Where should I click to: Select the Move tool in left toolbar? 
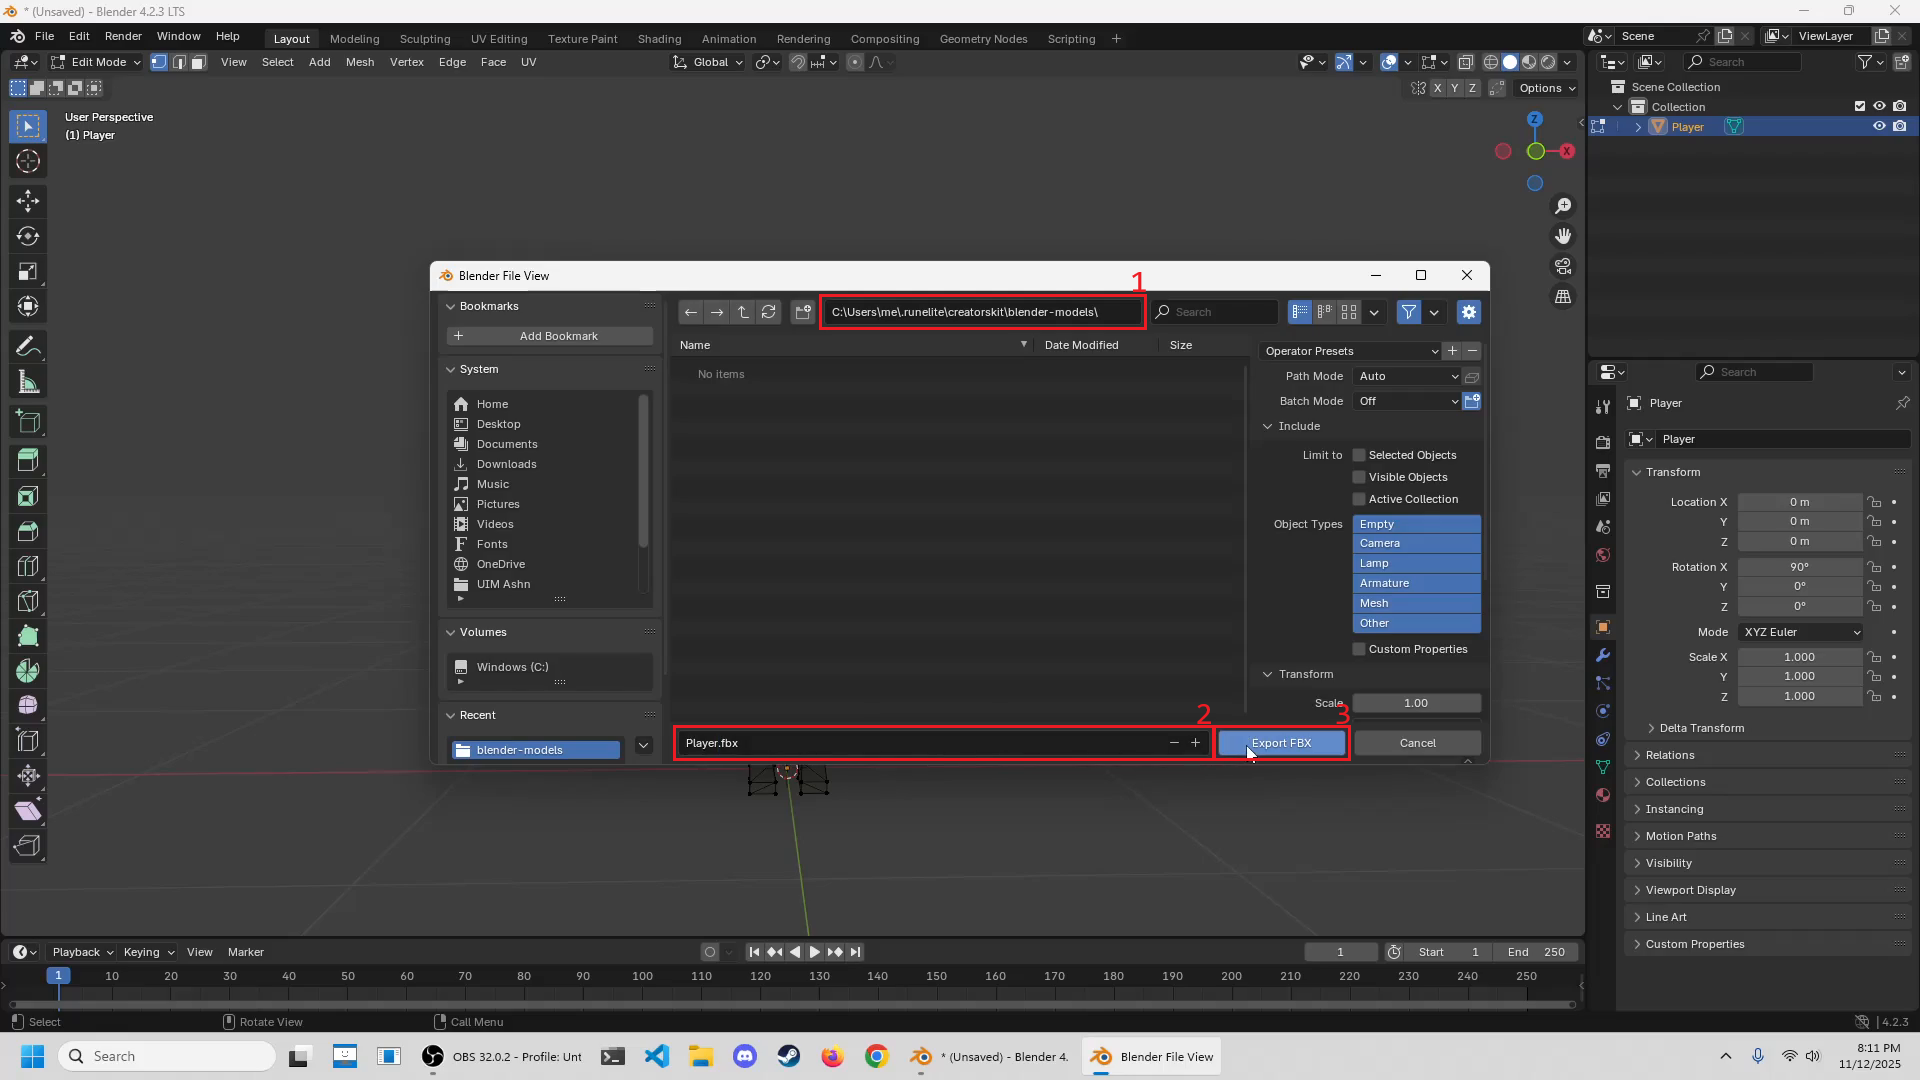coord(27,201)
